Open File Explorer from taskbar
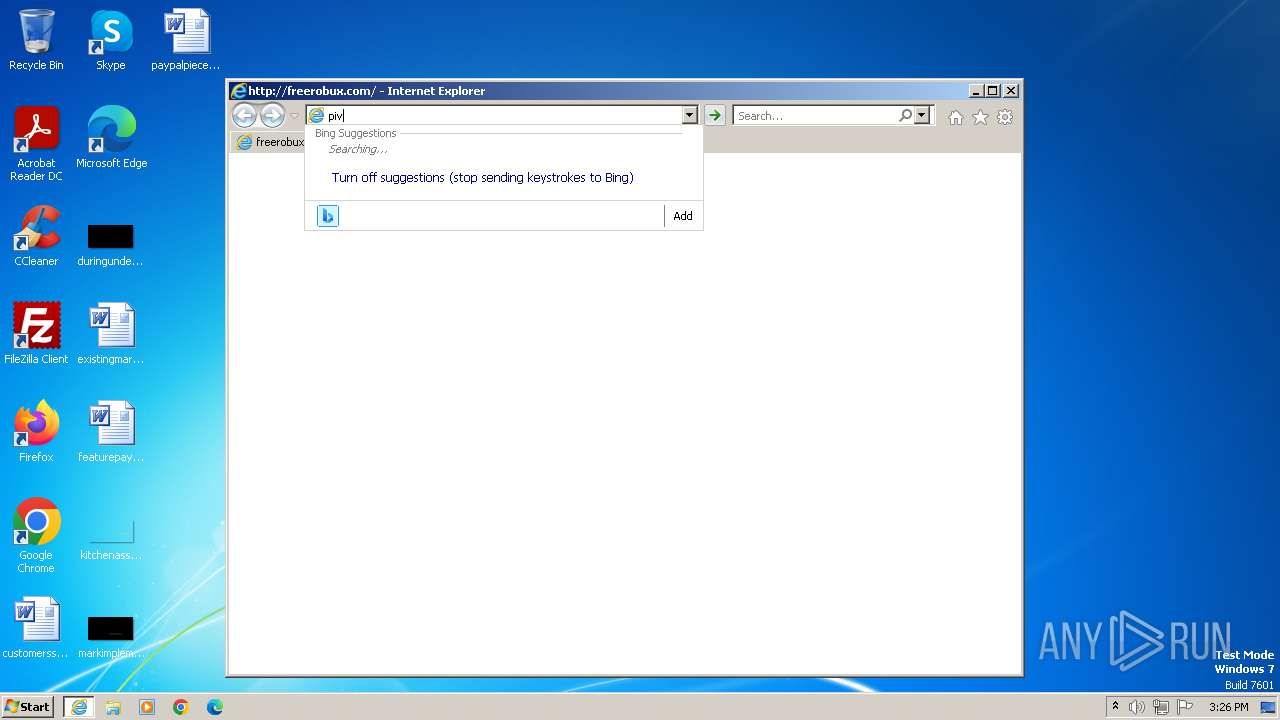The image size is (1280, 720). (113, 707)
